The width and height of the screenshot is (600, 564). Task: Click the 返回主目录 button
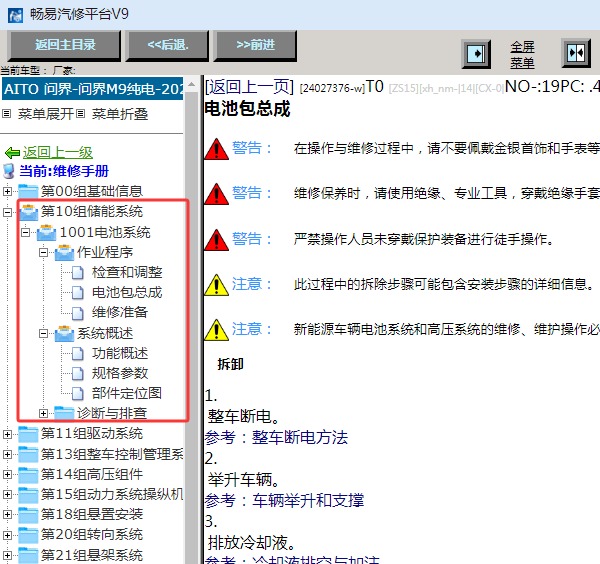tap(65, 45)
